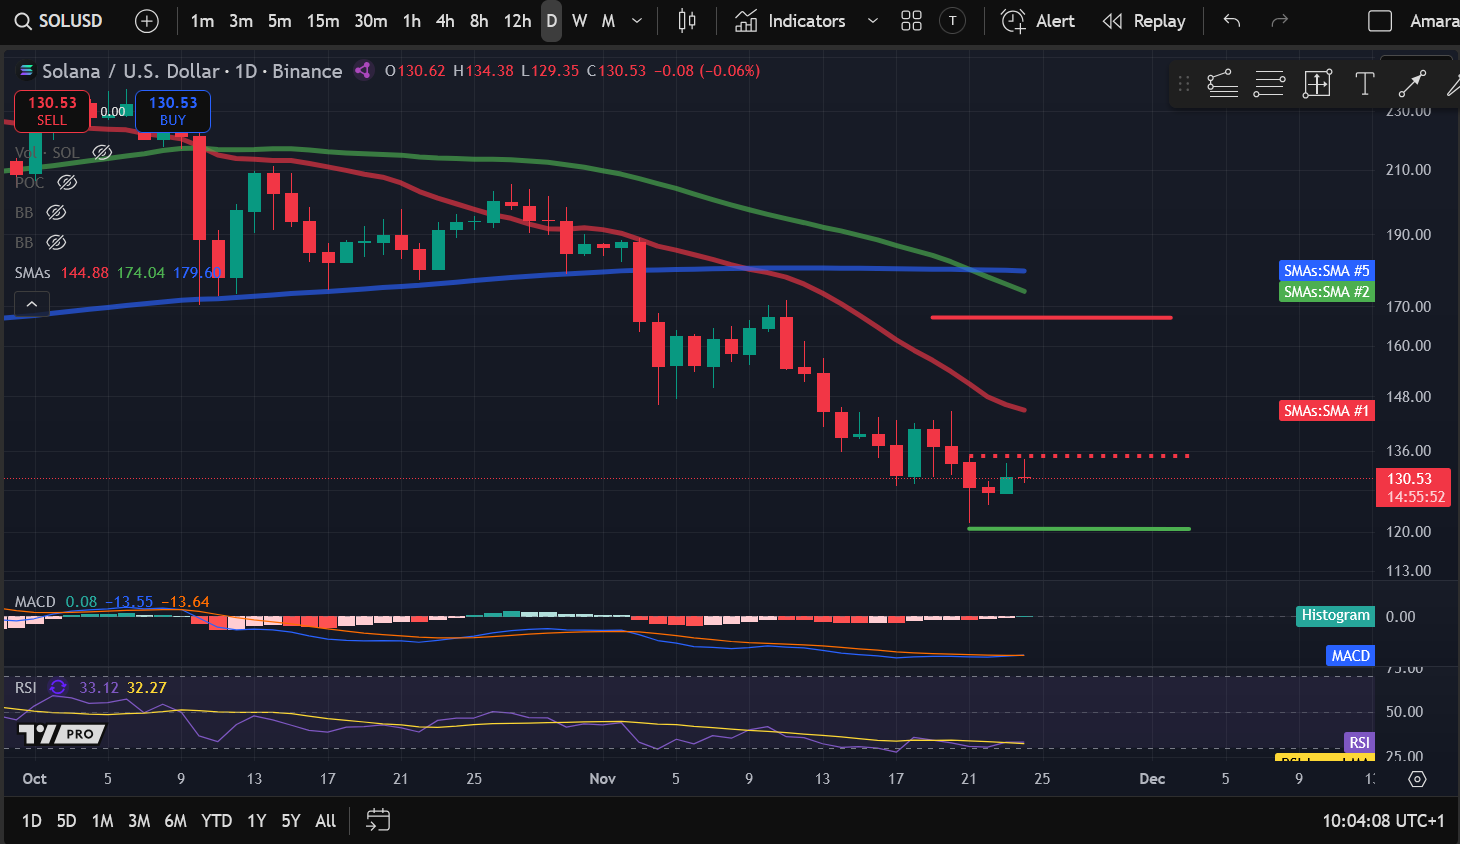Collapse the SMAs legend with its arrow
The width and height of the screenshot is (1460, 844).
pos(31,303)
